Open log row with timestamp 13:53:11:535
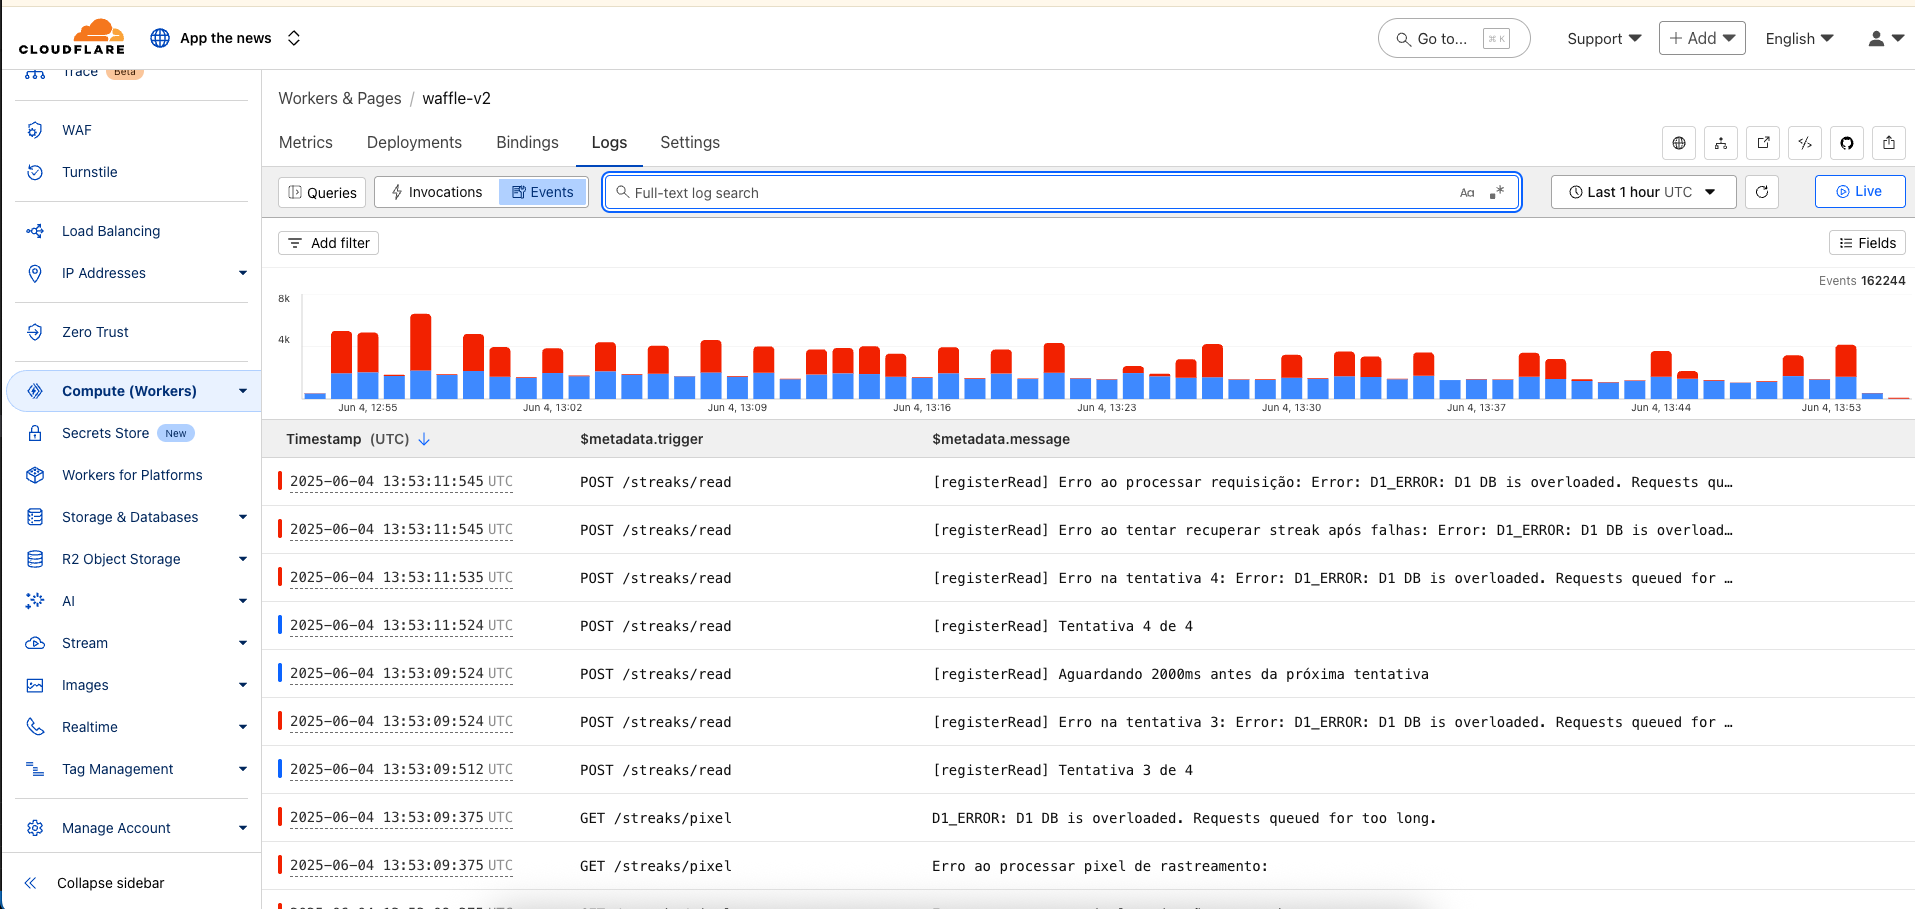1915x909 pixels. point(1088,578)
